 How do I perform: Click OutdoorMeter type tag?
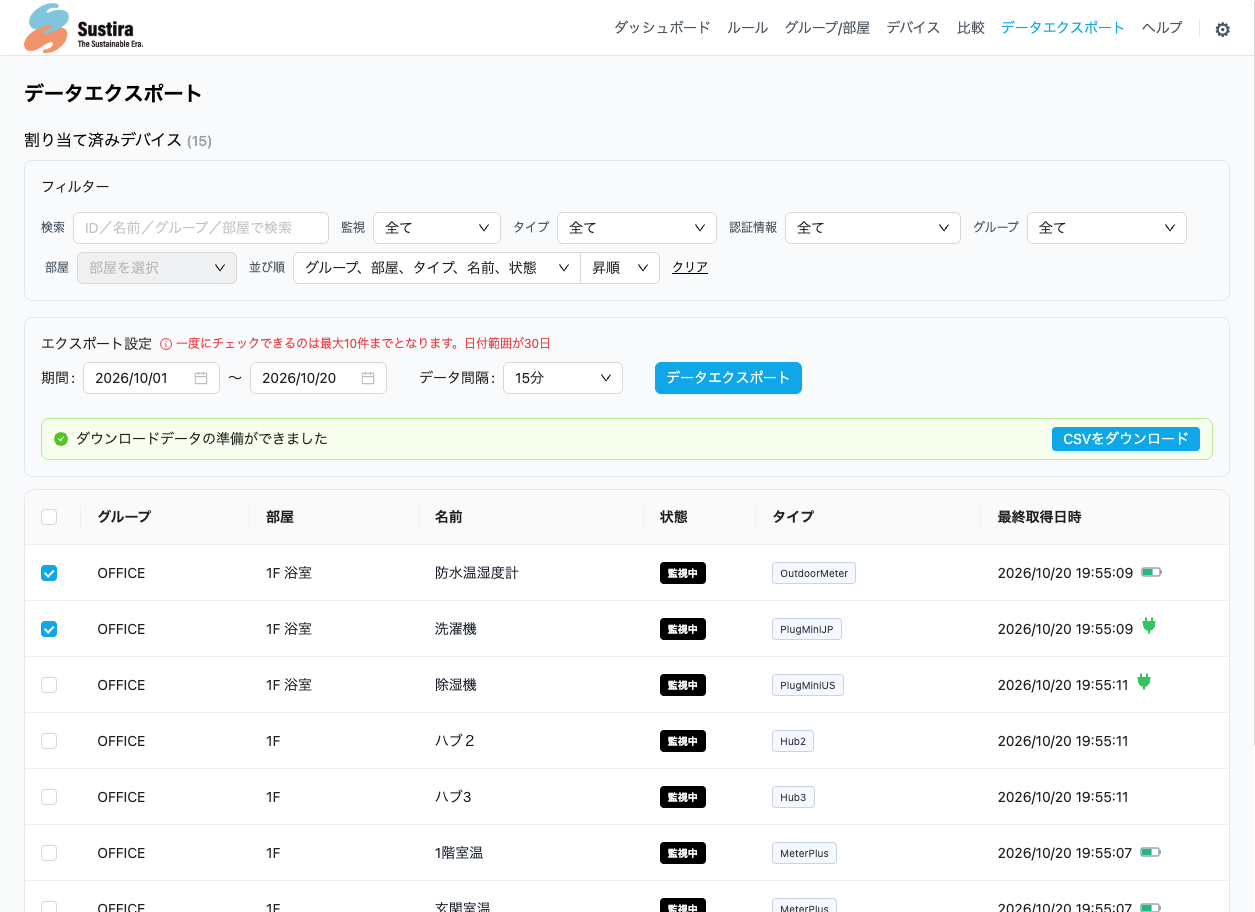[814, 573]
